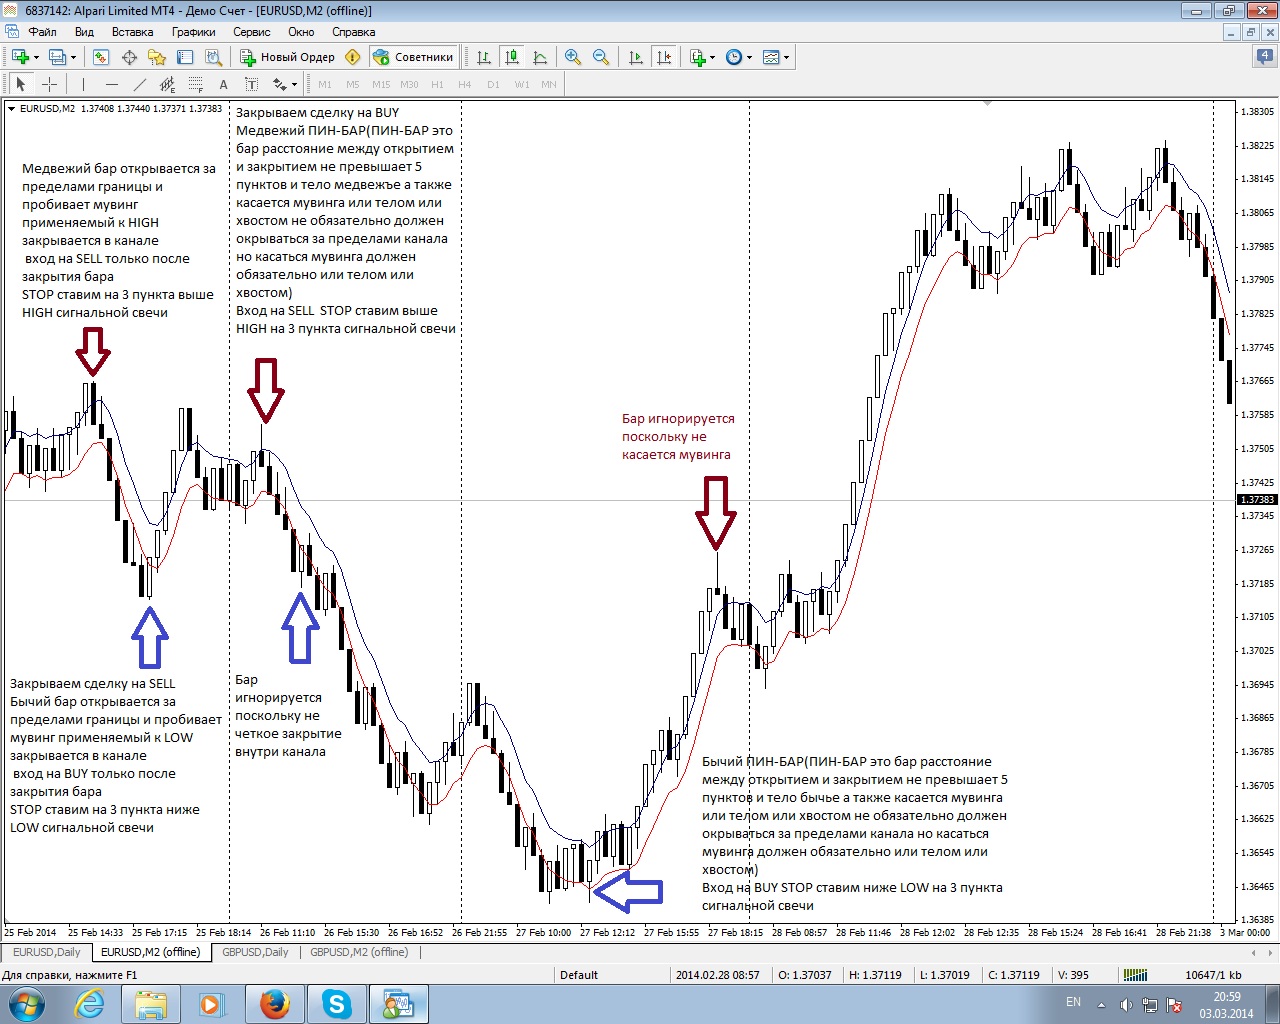Open the Вид menu

point(84,32)
